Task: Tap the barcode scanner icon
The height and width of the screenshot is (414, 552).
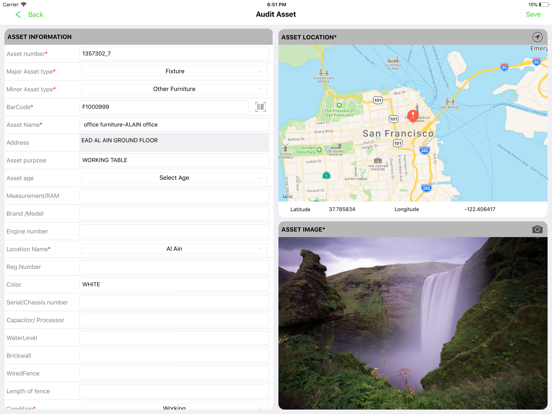Action: (x=260, y=107)
